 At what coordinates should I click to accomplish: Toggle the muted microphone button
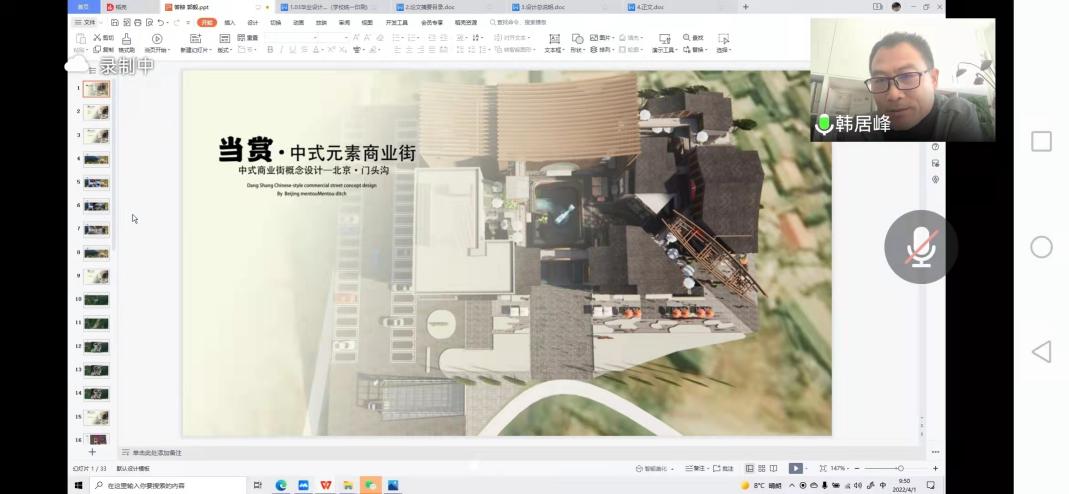click(920, 247)
